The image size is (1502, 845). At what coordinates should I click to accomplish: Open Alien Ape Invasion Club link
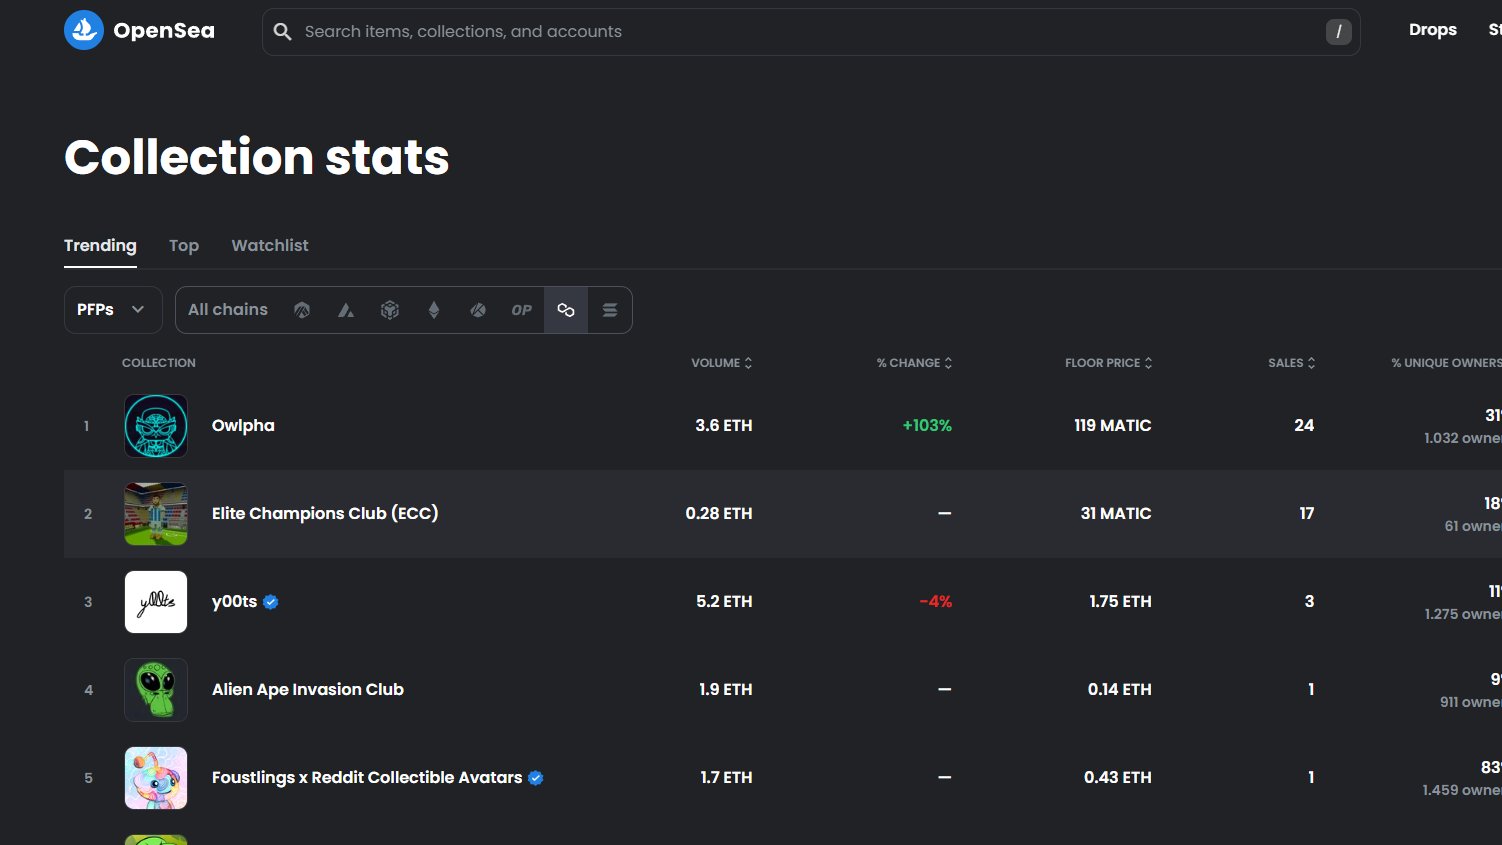[308, 690]
